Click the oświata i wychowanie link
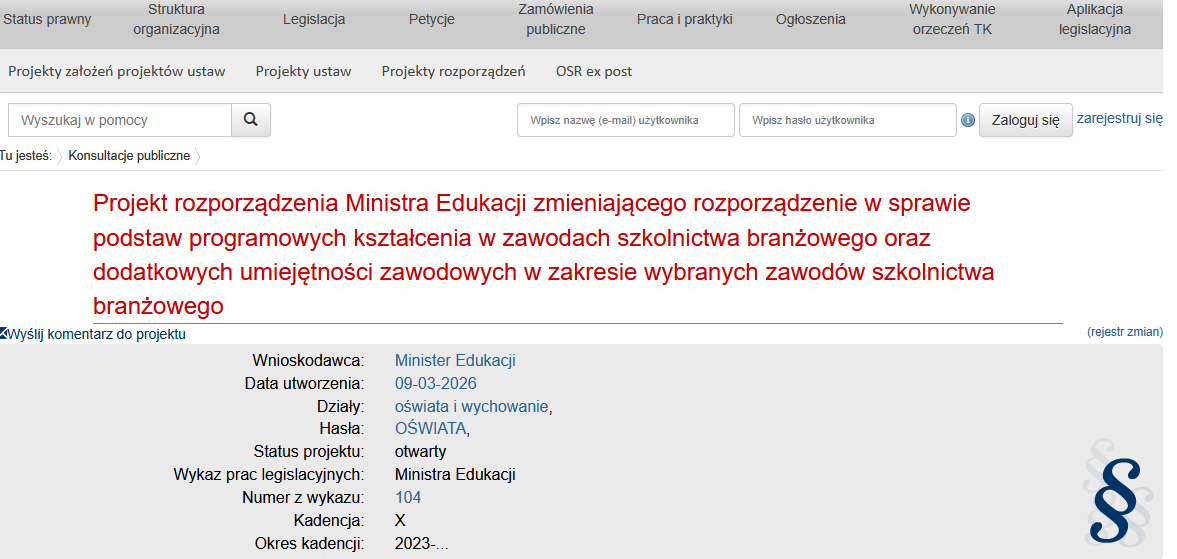 point(471,406)
